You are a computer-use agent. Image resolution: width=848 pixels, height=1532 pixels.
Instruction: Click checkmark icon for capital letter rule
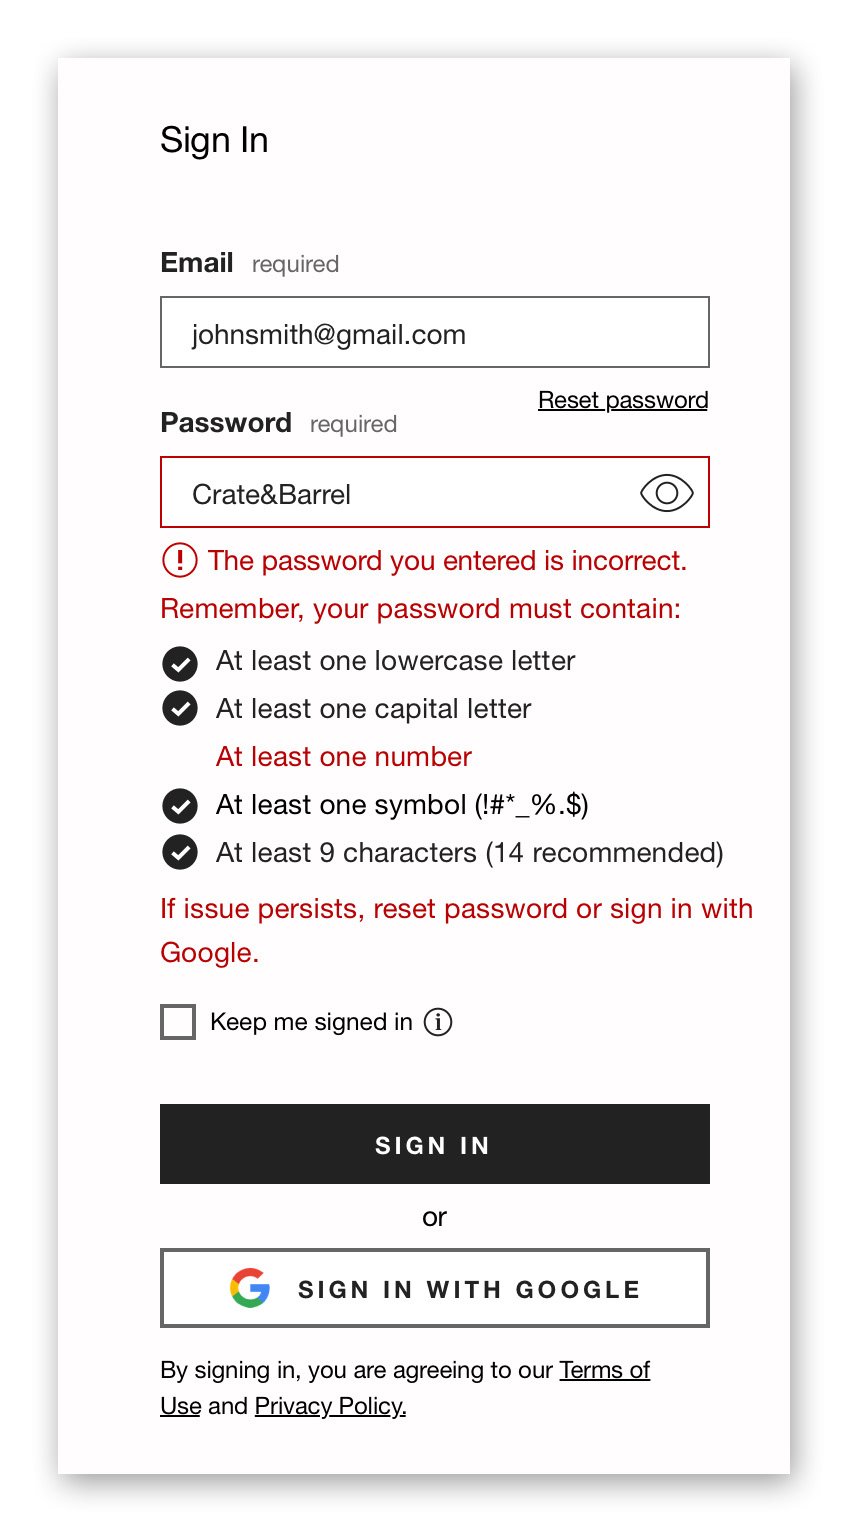180,709
